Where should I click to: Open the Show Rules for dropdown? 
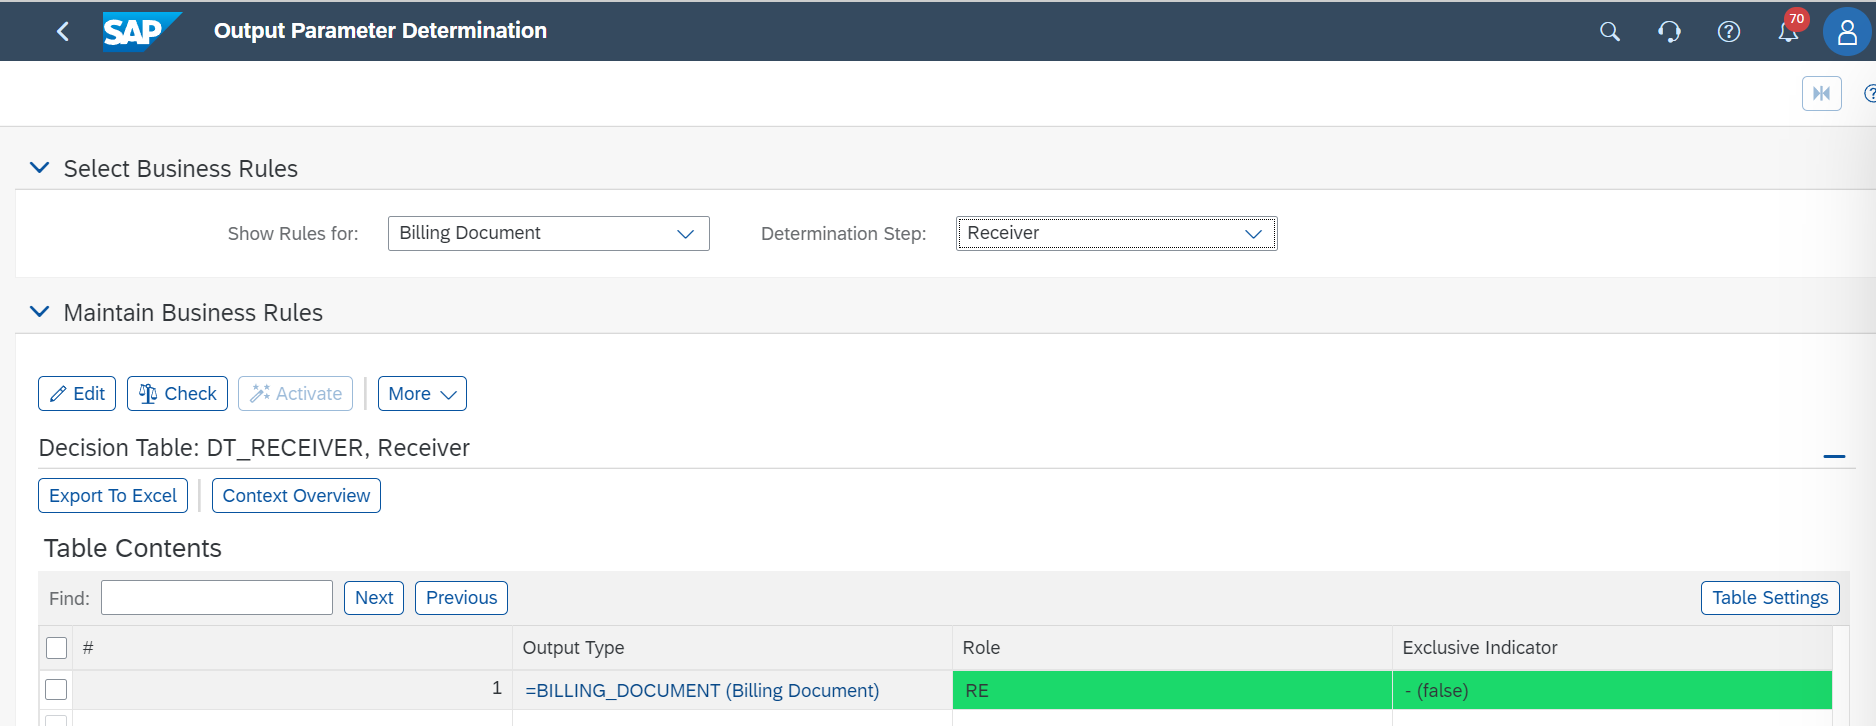pos(548,234)
